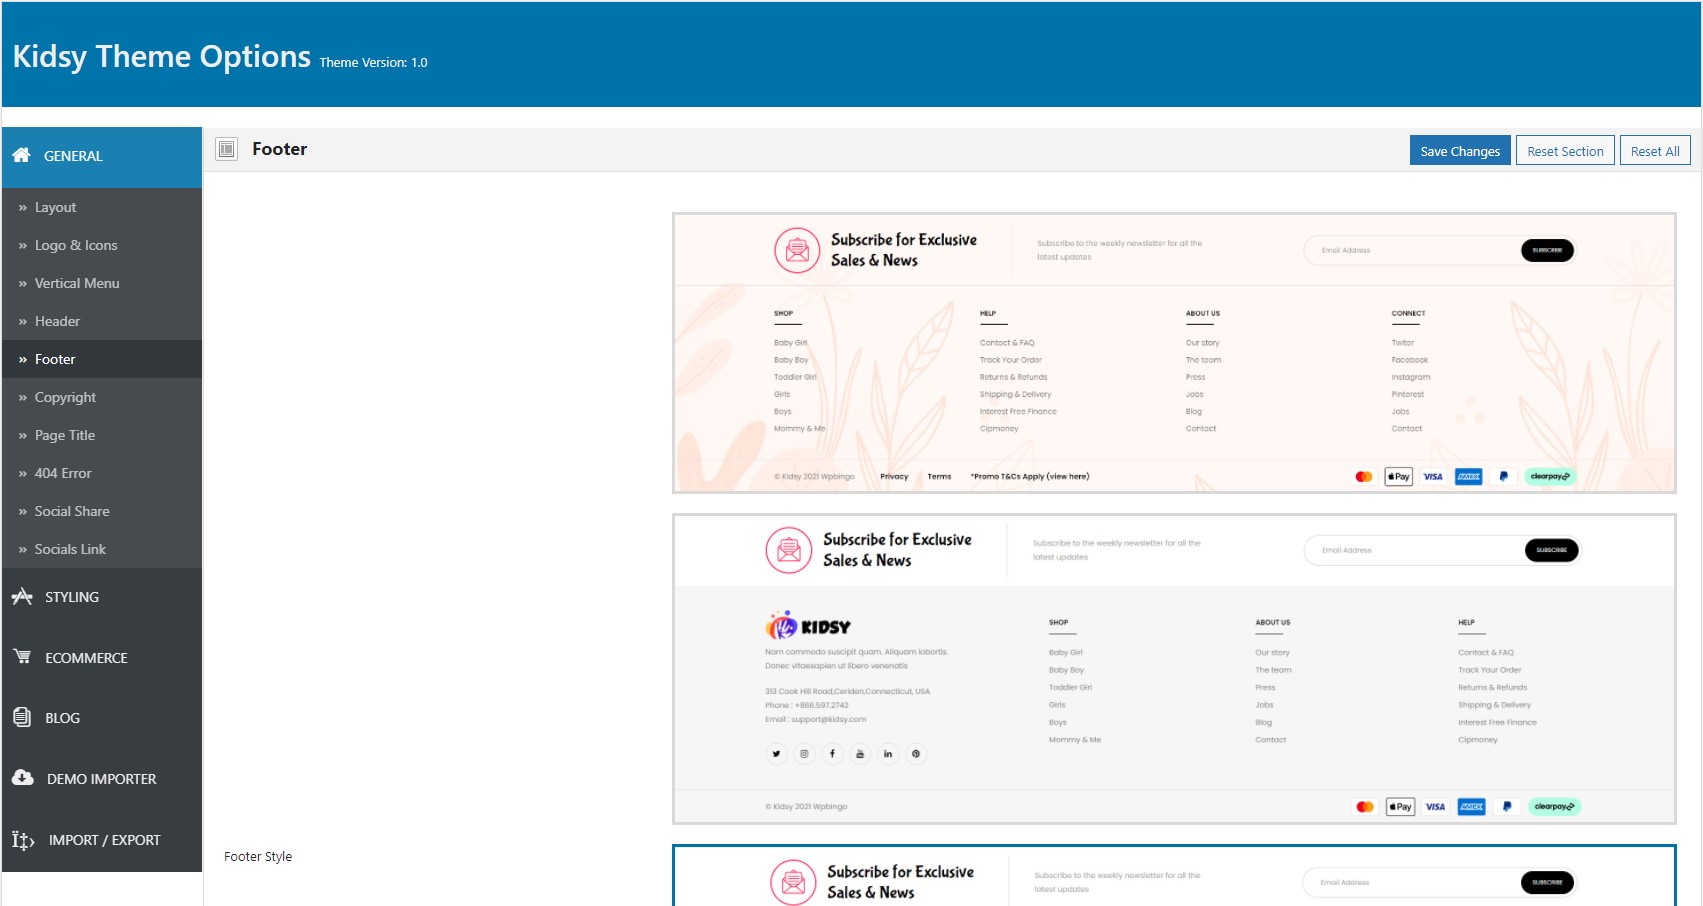Select the second footer style with Kidsy logo
This screenshot has width=1703, height=906.
(x=1174, y=669)
